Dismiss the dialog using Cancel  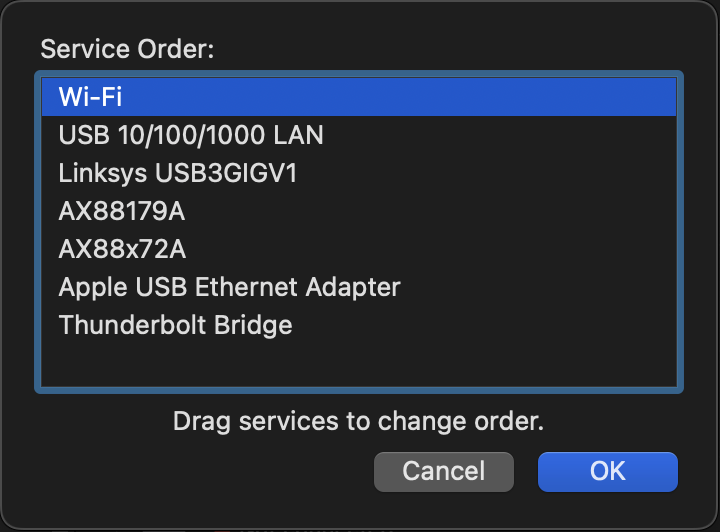click(x=443, y=471)
